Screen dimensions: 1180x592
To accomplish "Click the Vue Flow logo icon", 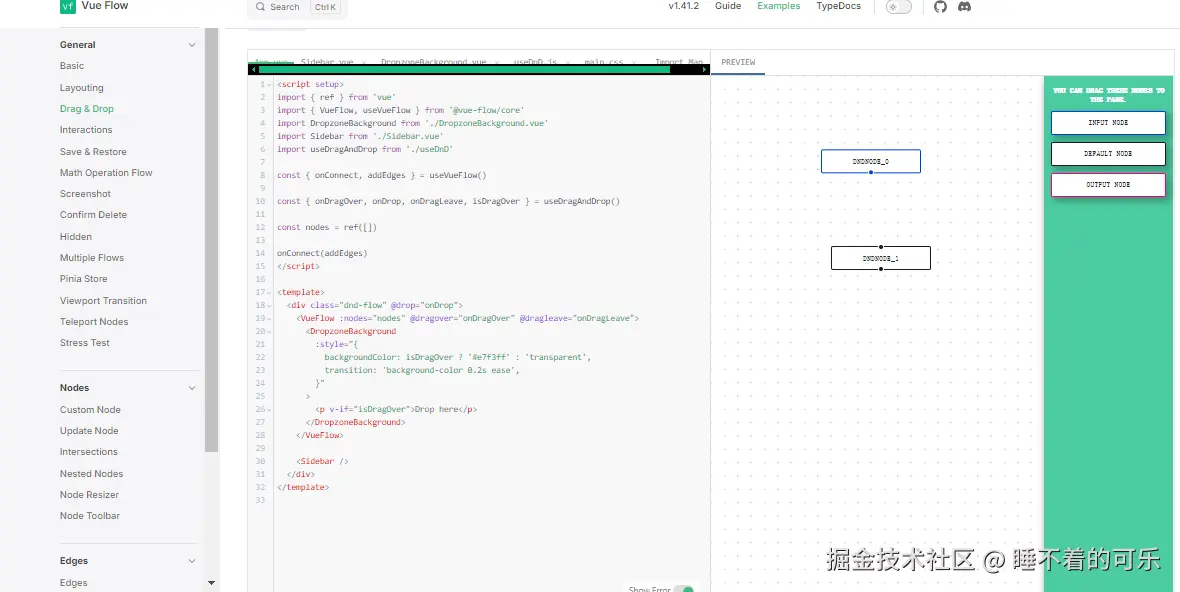I will (x=68, y=7).
